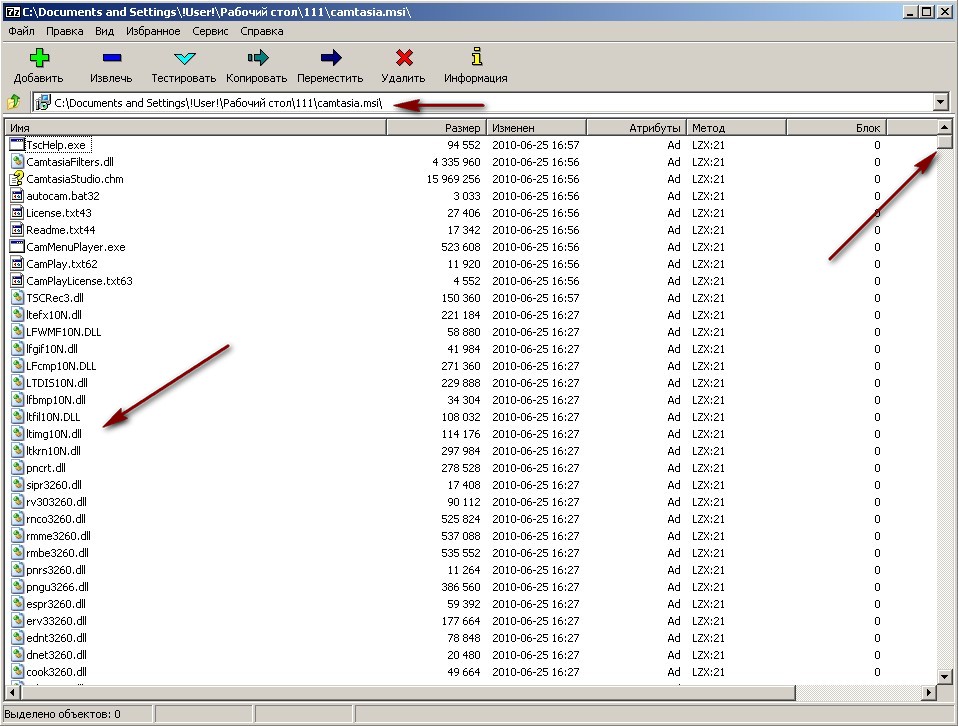Sort by the Размер column header
958x726 pixels.
pos(437,128)
